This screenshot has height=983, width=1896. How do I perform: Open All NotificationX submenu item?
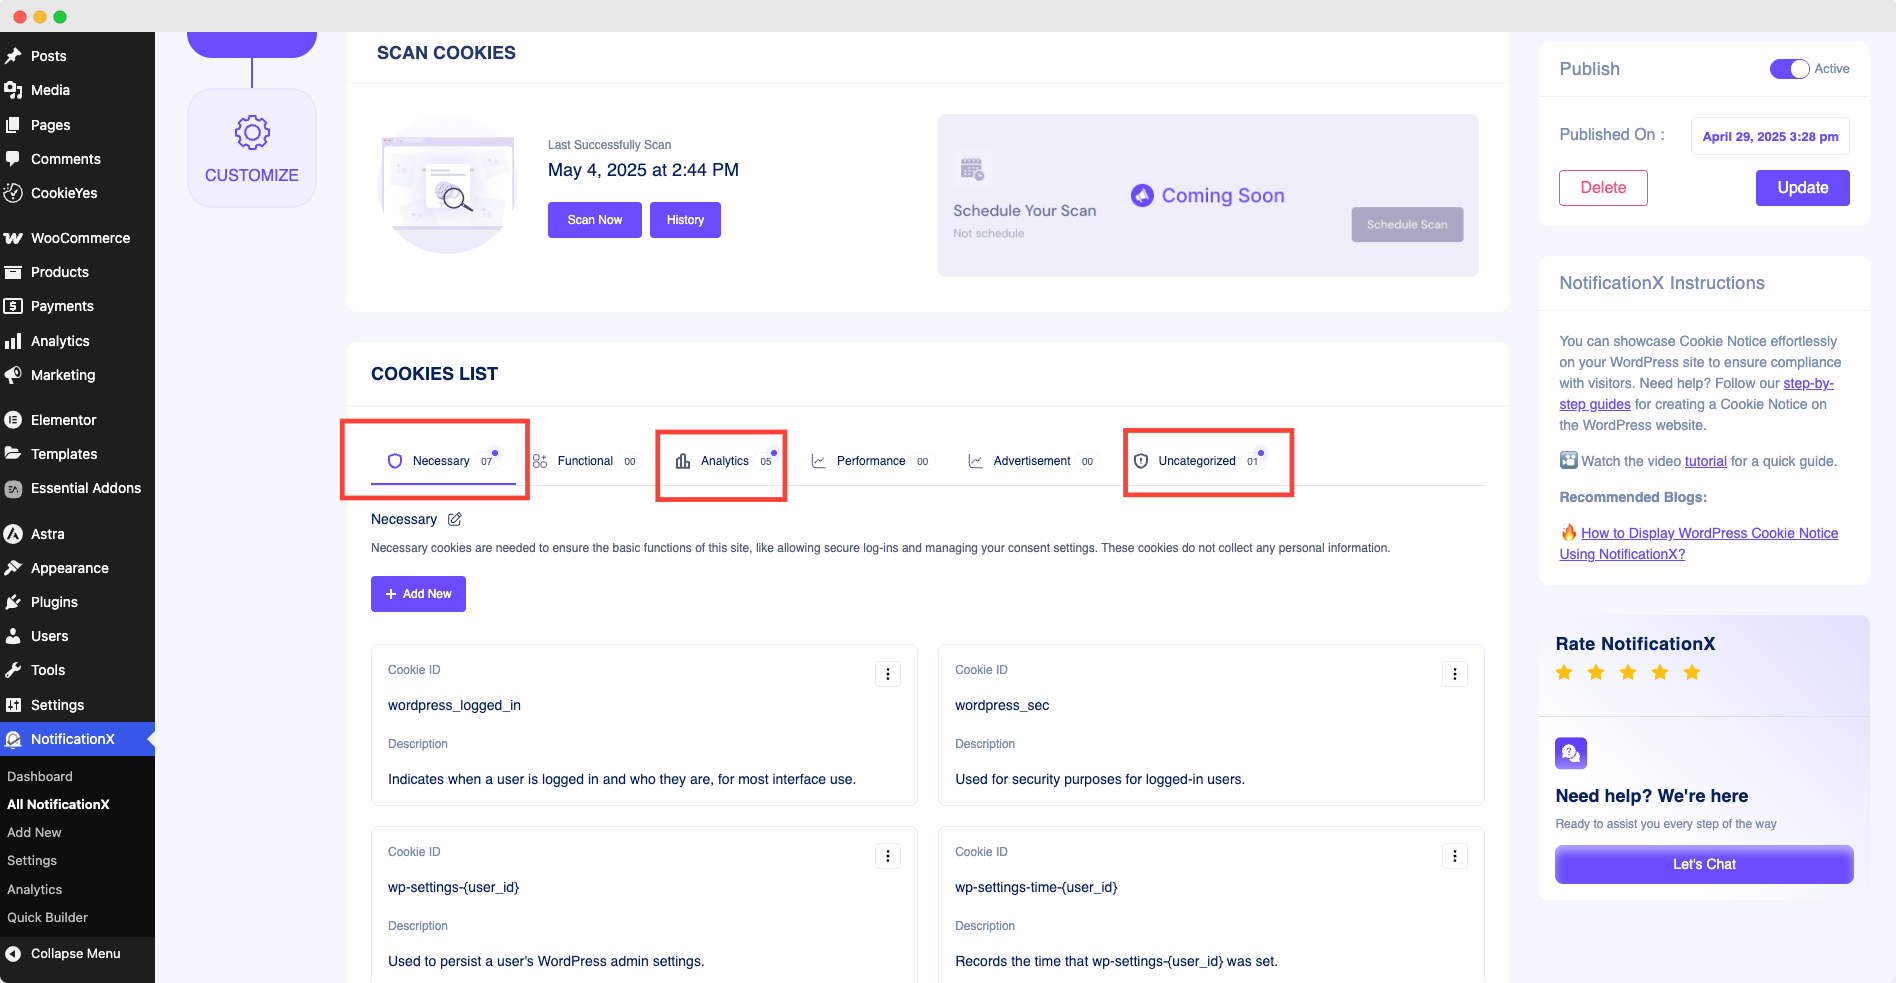click(58, 804)
